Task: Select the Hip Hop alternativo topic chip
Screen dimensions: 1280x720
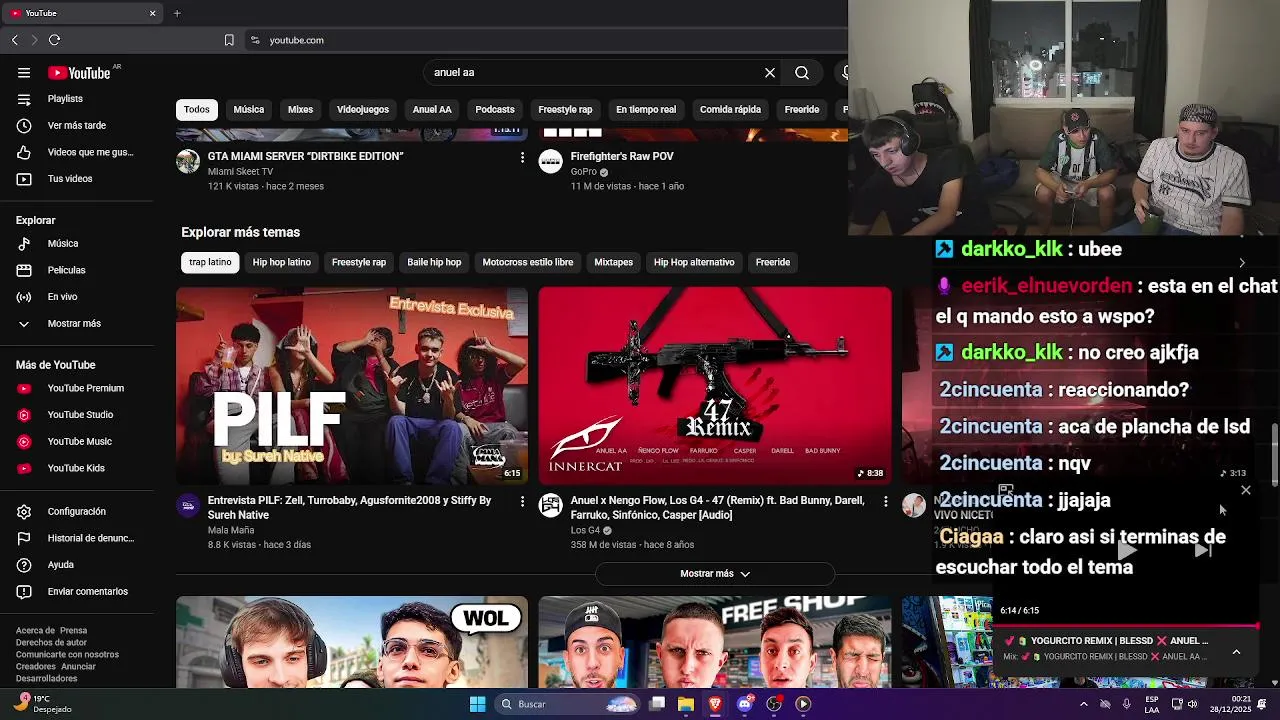Action: pos(694,262)
